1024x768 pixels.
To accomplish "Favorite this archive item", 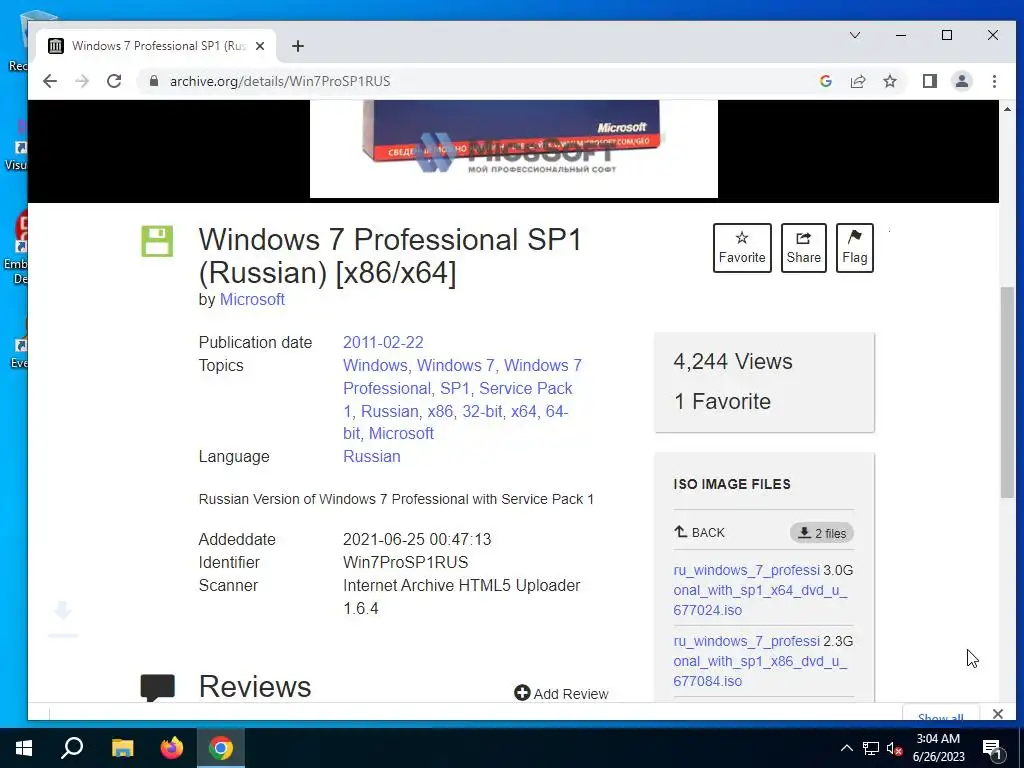I will [742, 248].
